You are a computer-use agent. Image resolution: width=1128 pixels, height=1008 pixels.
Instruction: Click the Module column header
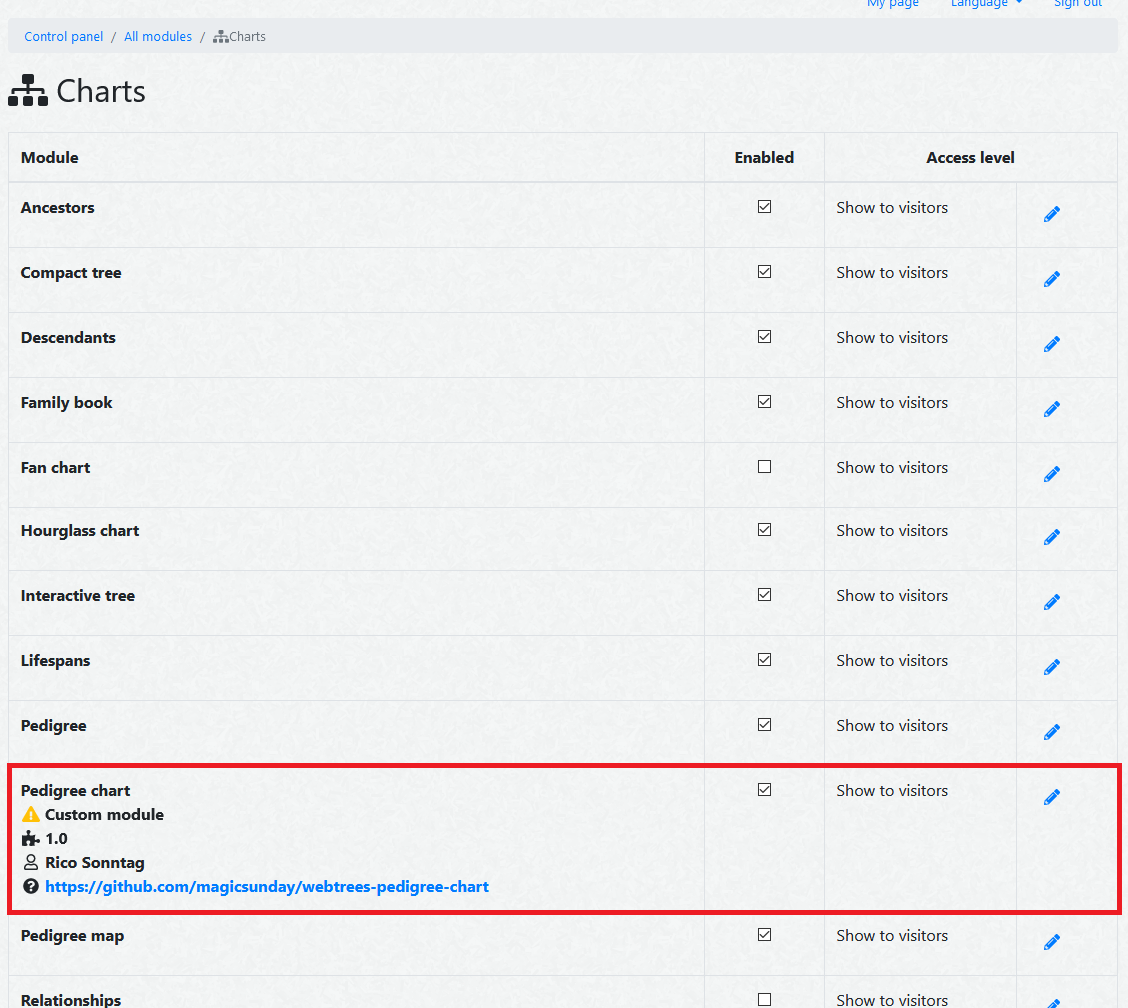point(50,158)
